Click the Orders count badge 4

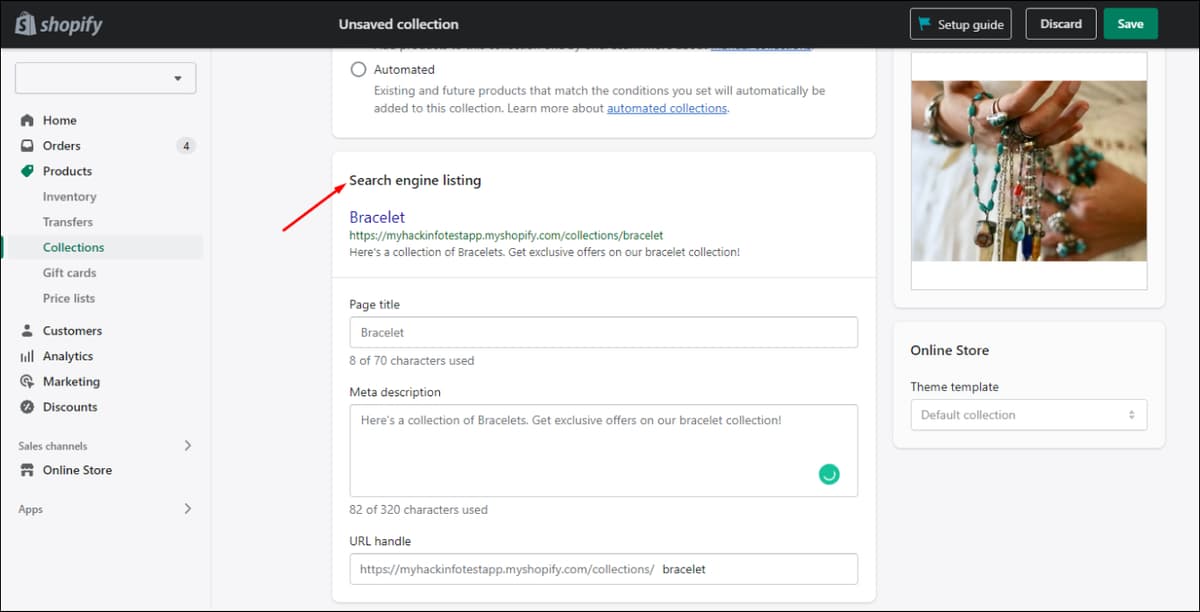(186, 146)
